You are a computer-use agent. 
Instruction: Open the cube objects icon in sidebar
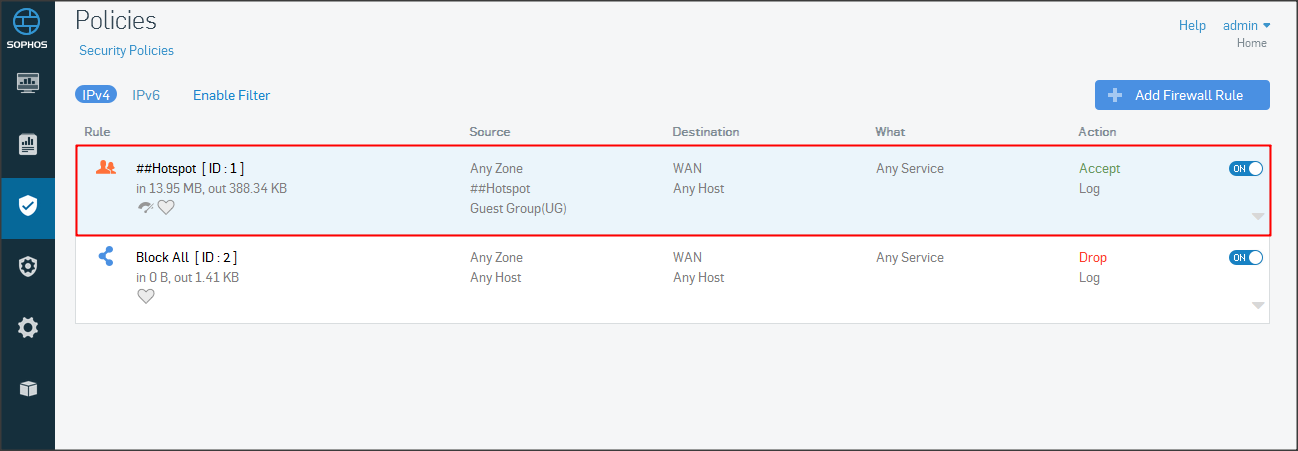(28, 389)
